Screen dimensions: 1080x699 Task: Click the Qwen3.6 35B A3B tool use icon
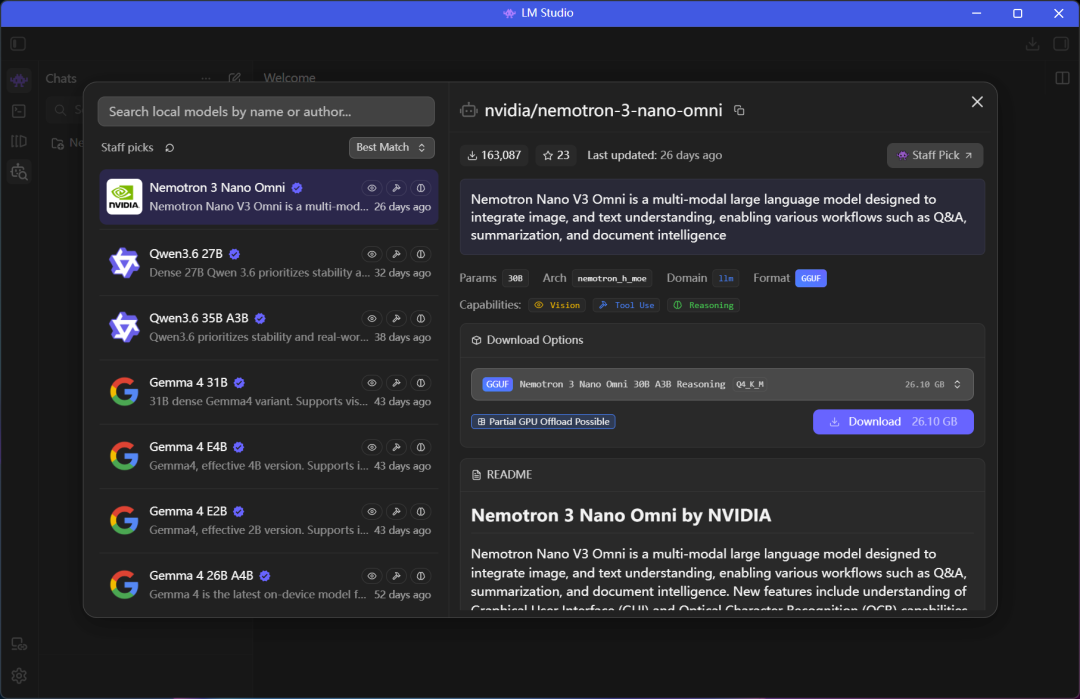396,318
